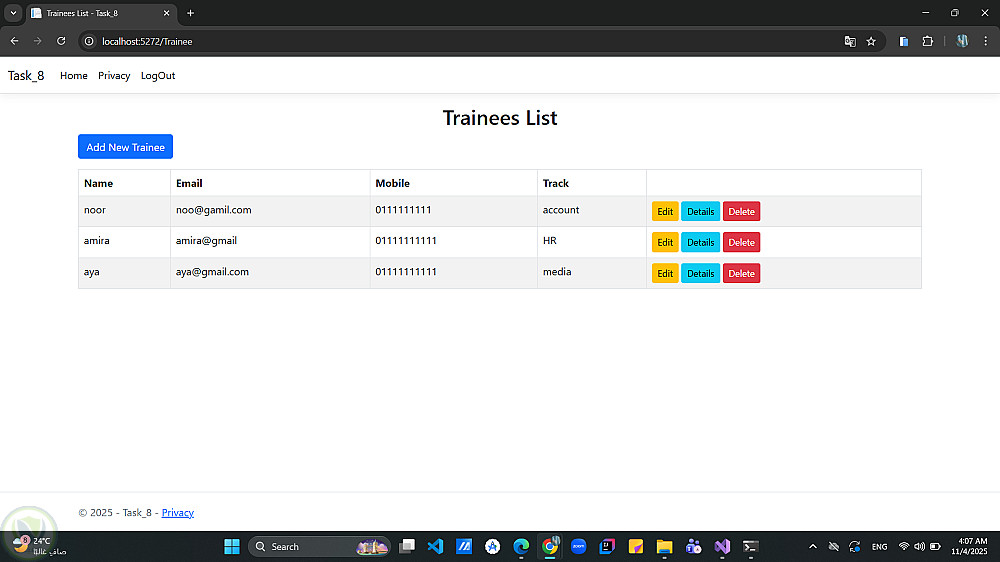Open the 24°C weather widget
This screenshot has height=562, width=1000.
[x=40, y=546]
